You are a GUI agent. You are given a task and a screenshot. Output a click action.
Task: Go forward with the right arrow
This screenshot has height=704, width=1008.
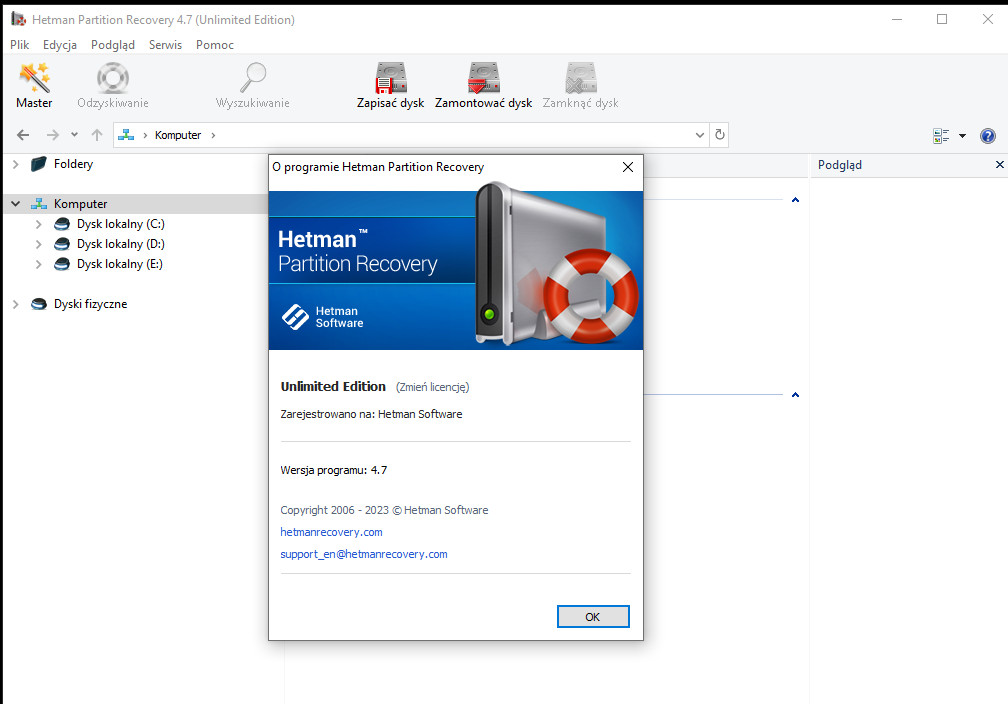(x=53, y=135)
